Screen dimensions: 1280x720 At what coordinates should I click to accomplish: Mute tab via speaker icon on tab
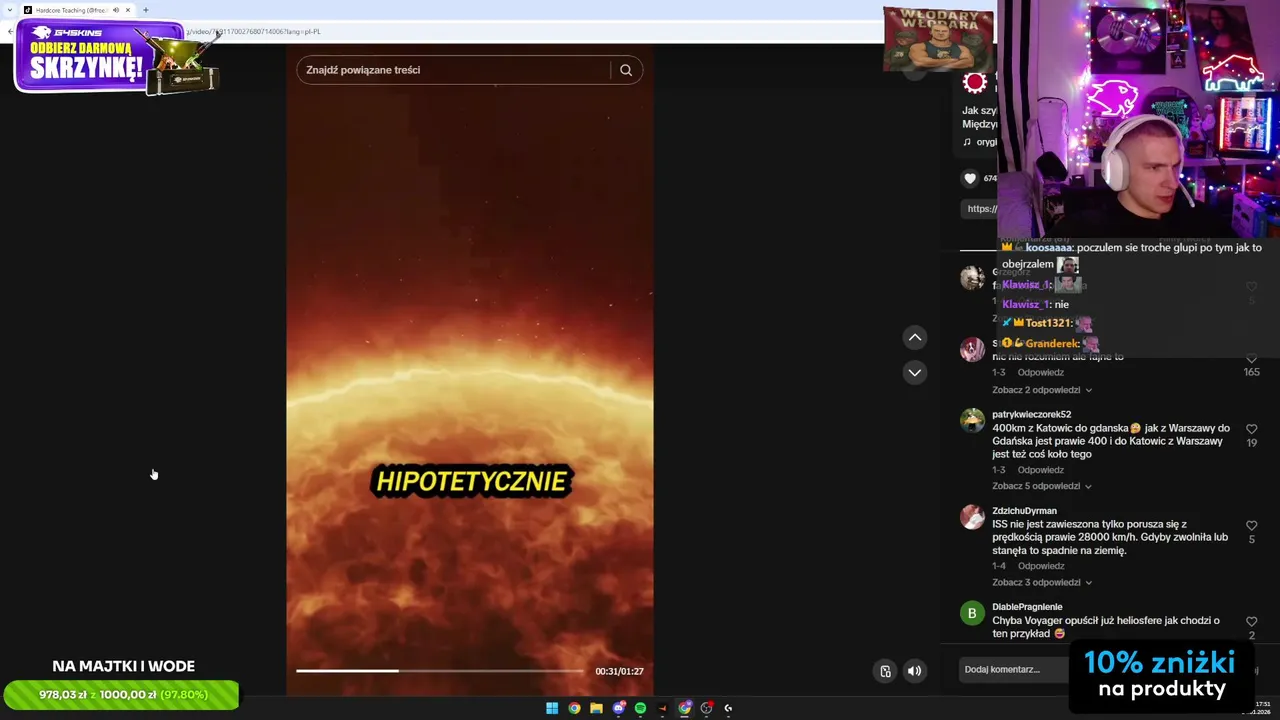116,10
